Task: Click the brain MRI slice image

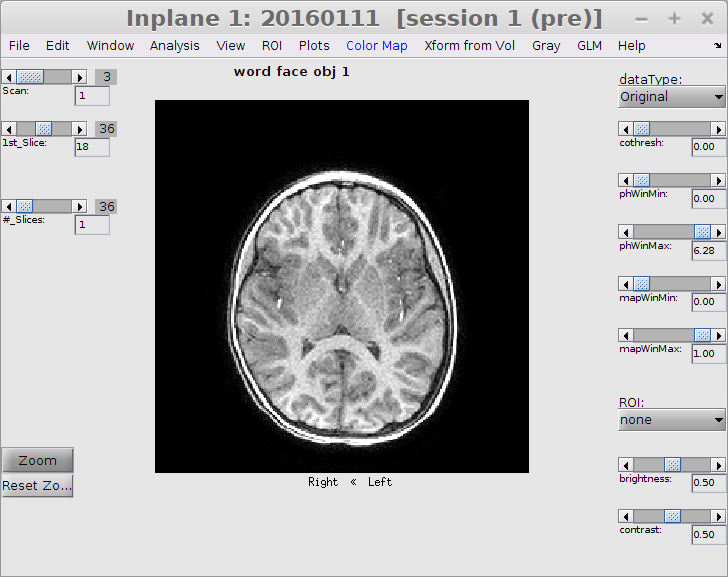Action: click(341, 286)
